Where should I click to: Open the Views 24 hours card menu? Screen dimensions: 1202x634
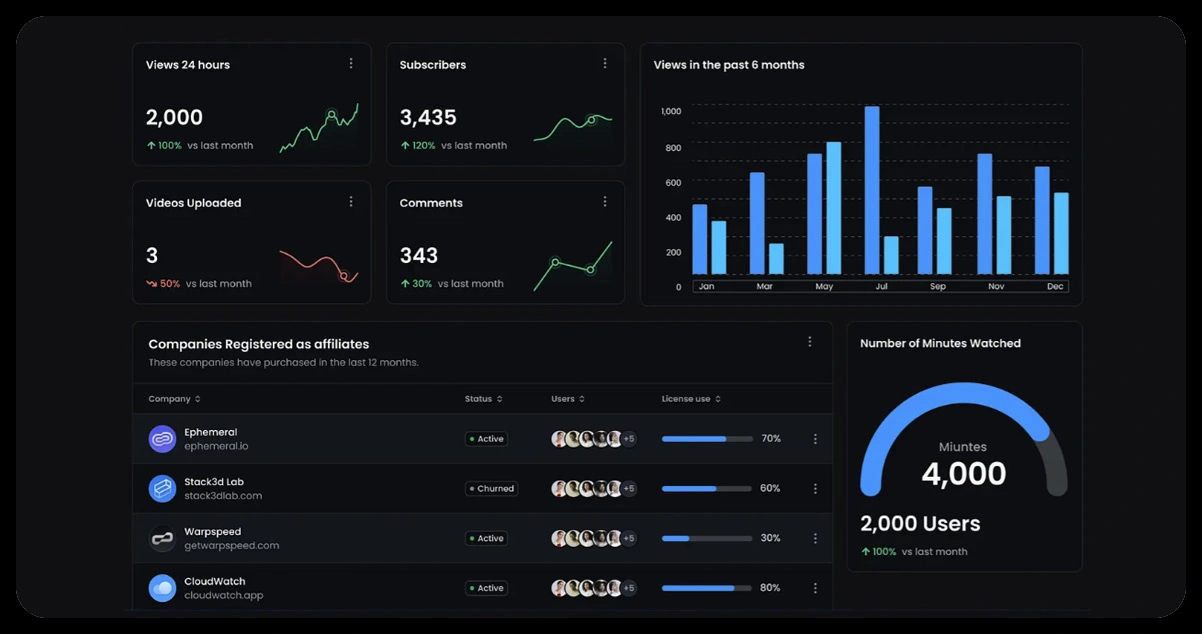[351, 64]
